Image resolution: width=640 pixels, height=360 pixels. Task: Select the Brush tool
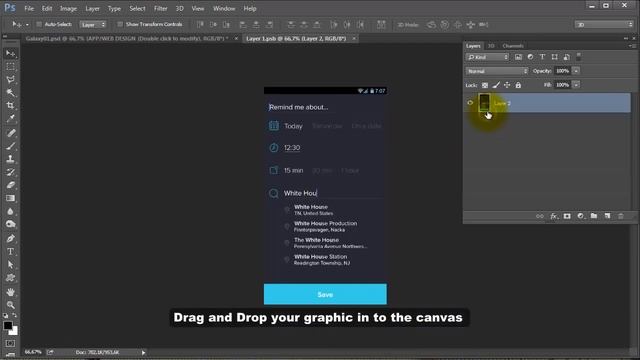(11, 146)
